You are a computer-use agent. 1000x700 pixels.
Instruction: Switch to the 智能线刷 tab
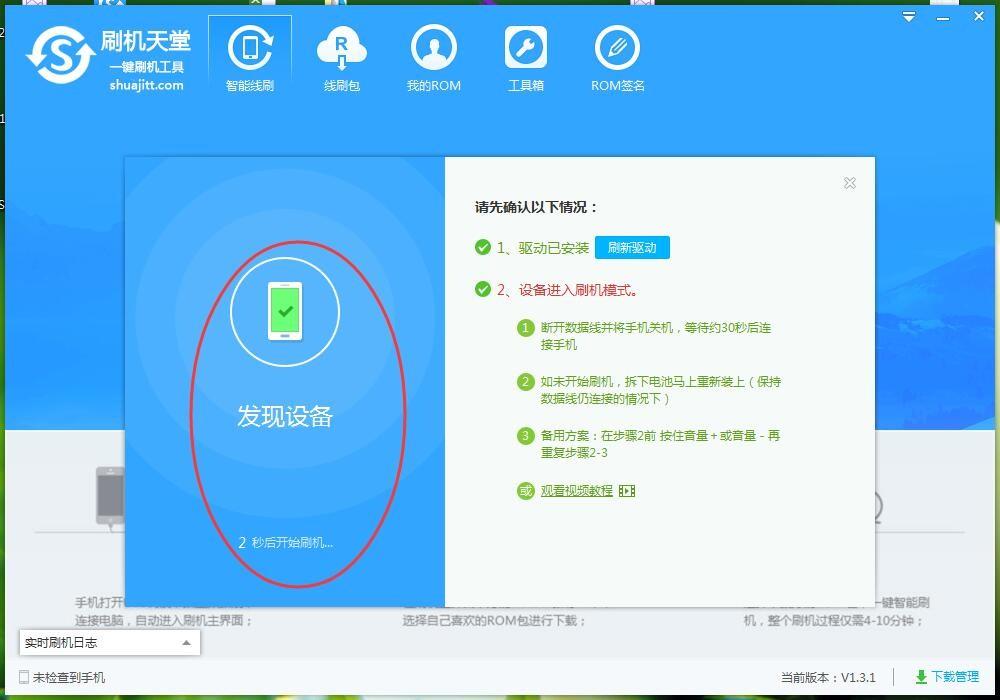[249, 57]
